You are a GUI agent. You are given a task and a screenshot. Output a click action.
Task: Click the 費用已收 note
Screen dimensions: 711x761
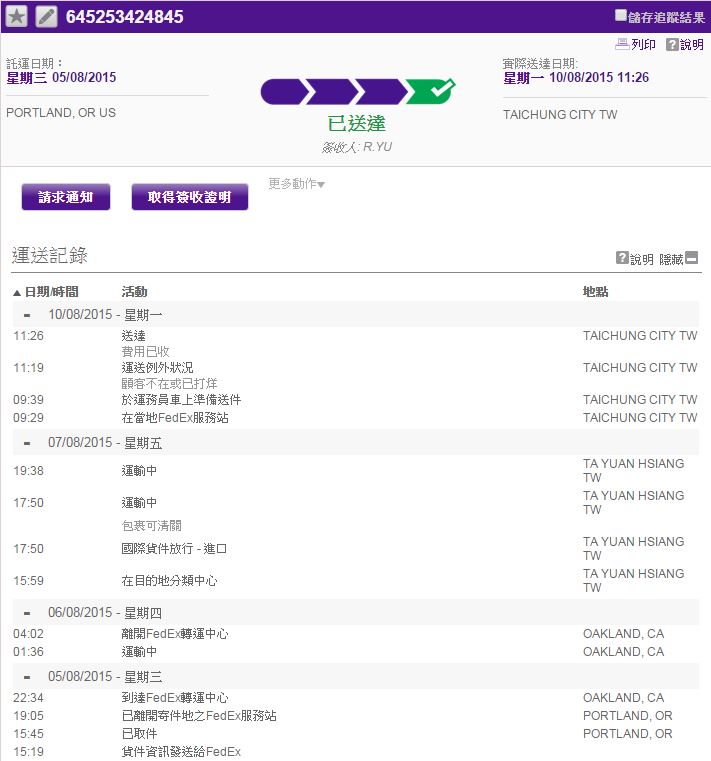(x=145, y=352)
